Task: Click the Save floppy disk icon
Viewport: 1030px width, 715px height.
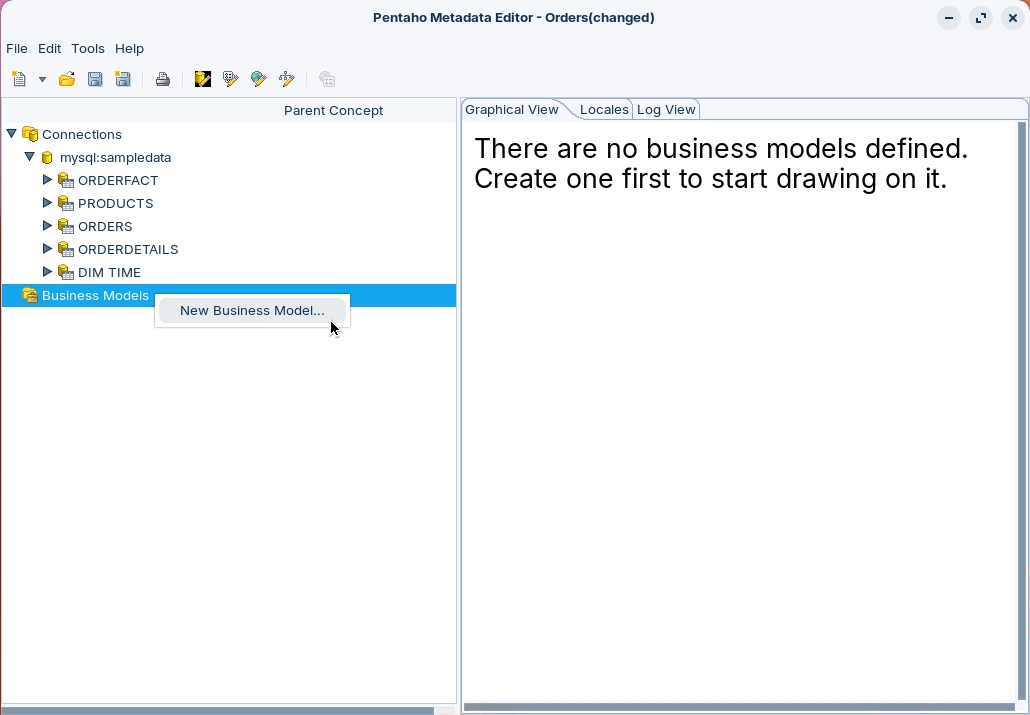Action: tap(95, 79)
